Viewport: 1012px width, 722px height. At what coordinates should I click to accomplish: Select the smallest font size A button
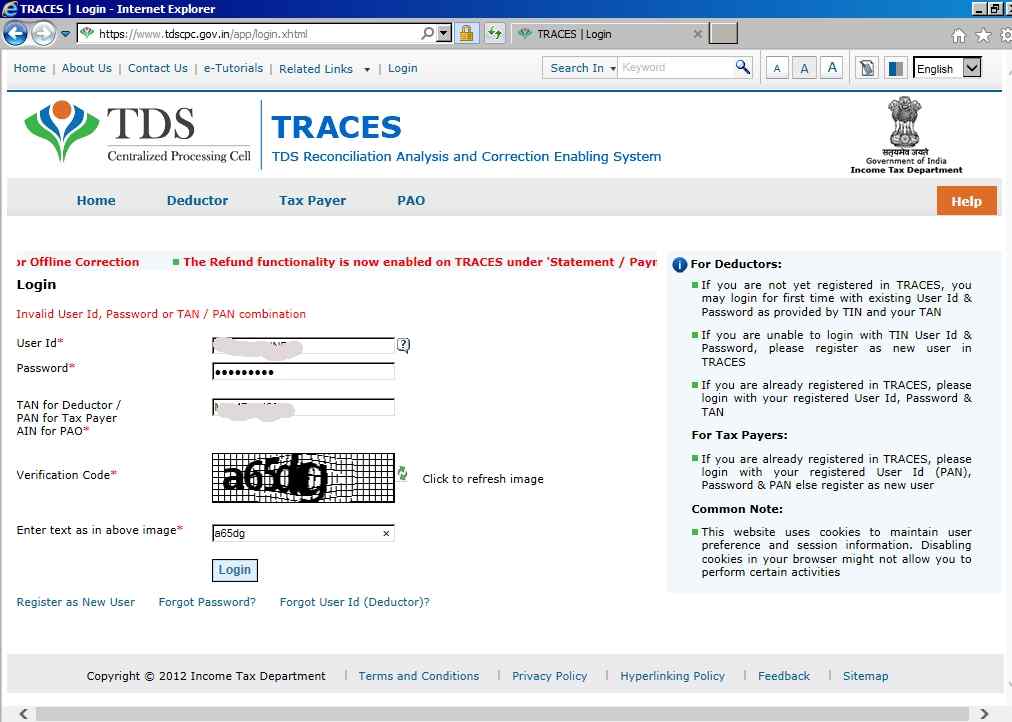777,68
